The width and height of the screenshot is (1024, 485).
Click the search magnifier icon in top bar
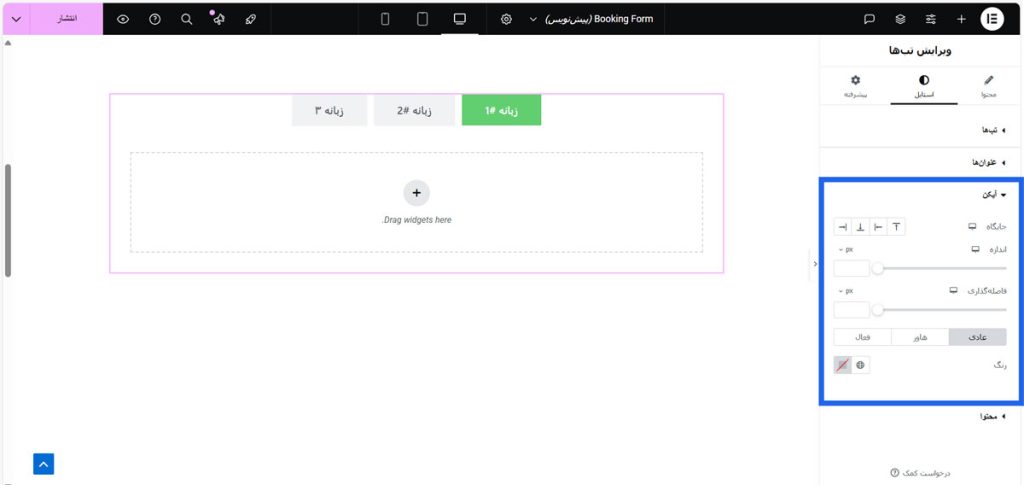point(186,19)
